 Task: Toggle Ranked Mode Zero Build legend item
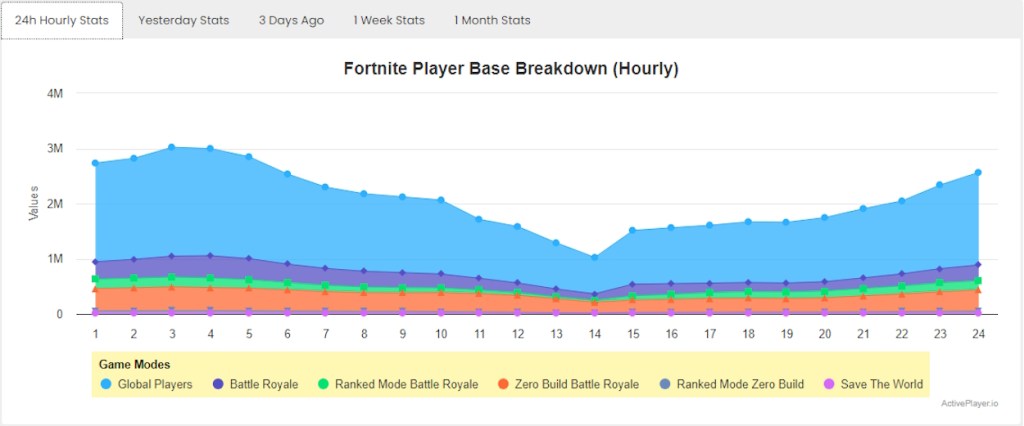[x=731, y=384]
